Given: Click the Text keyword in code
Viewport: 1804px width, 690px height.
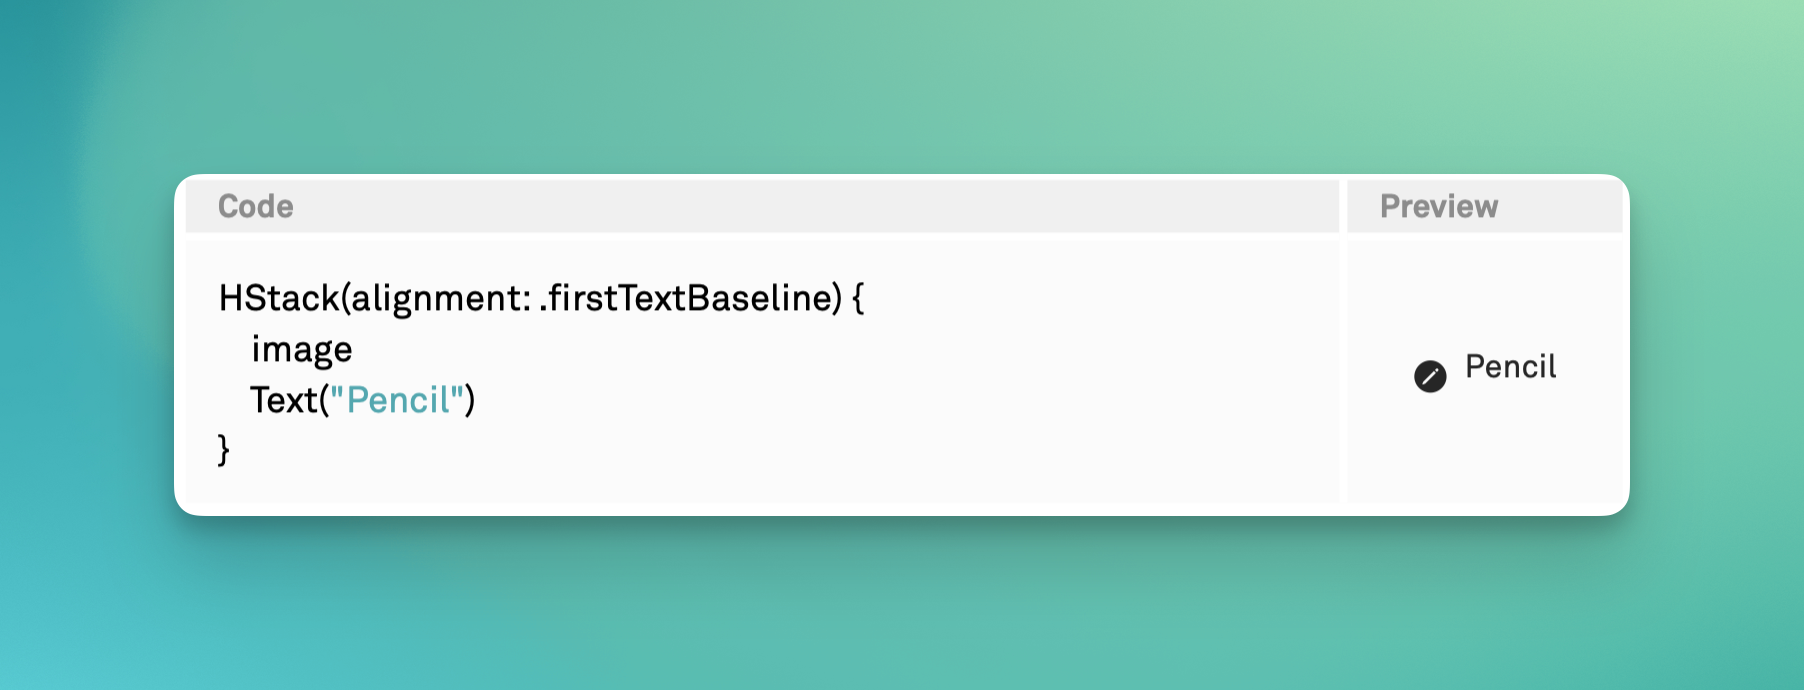Looking at the screenshot, I should click(x=284, y=400).
